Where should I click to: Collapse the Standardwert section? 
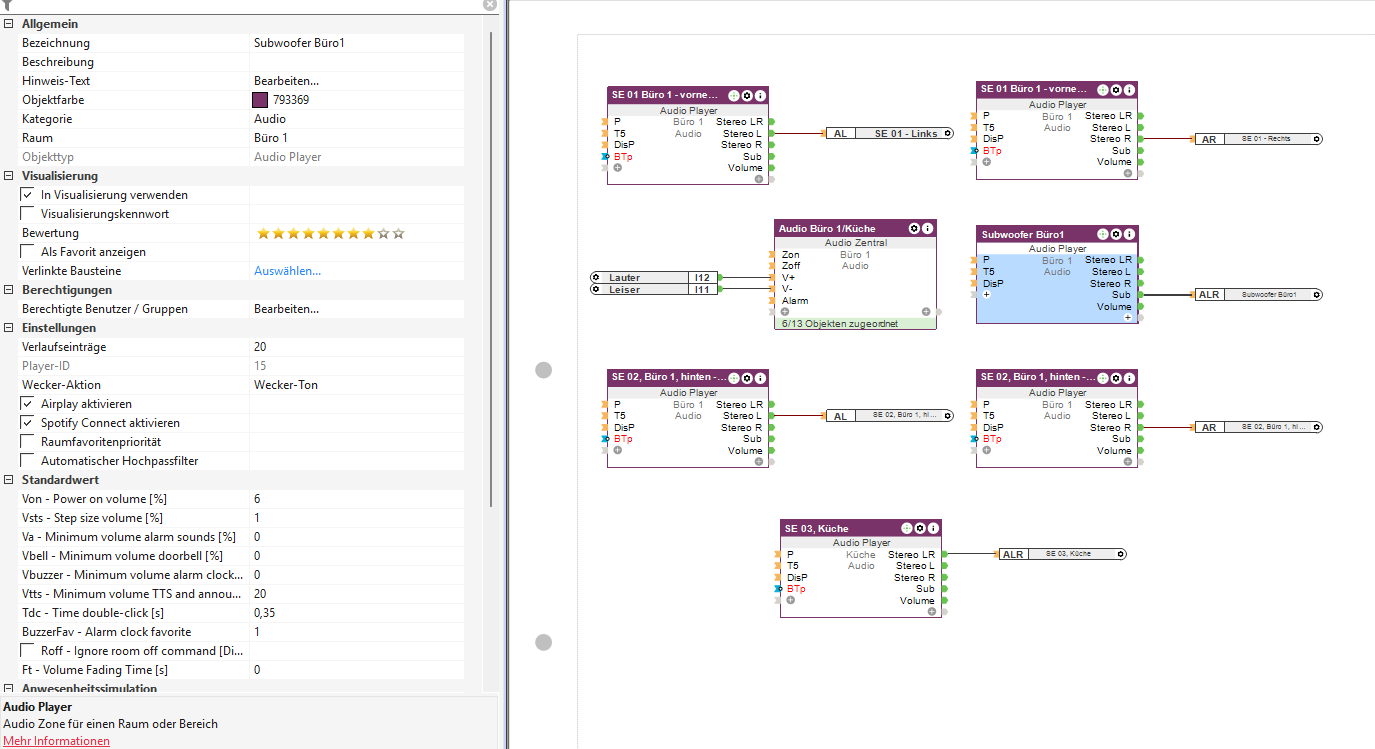[x=8, y=480]
